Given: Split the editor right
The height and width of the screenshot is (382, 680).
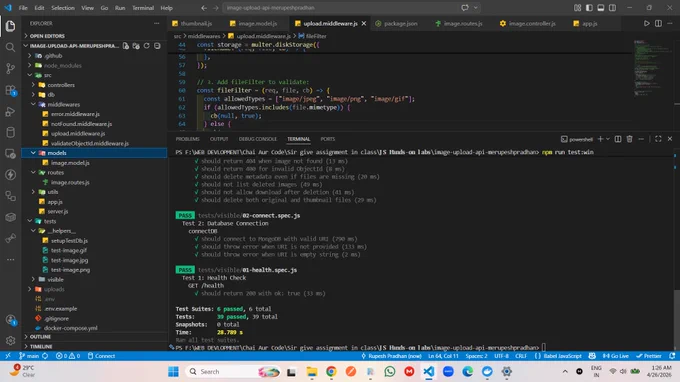Looking at the screenshot, I should coord(658,23).
